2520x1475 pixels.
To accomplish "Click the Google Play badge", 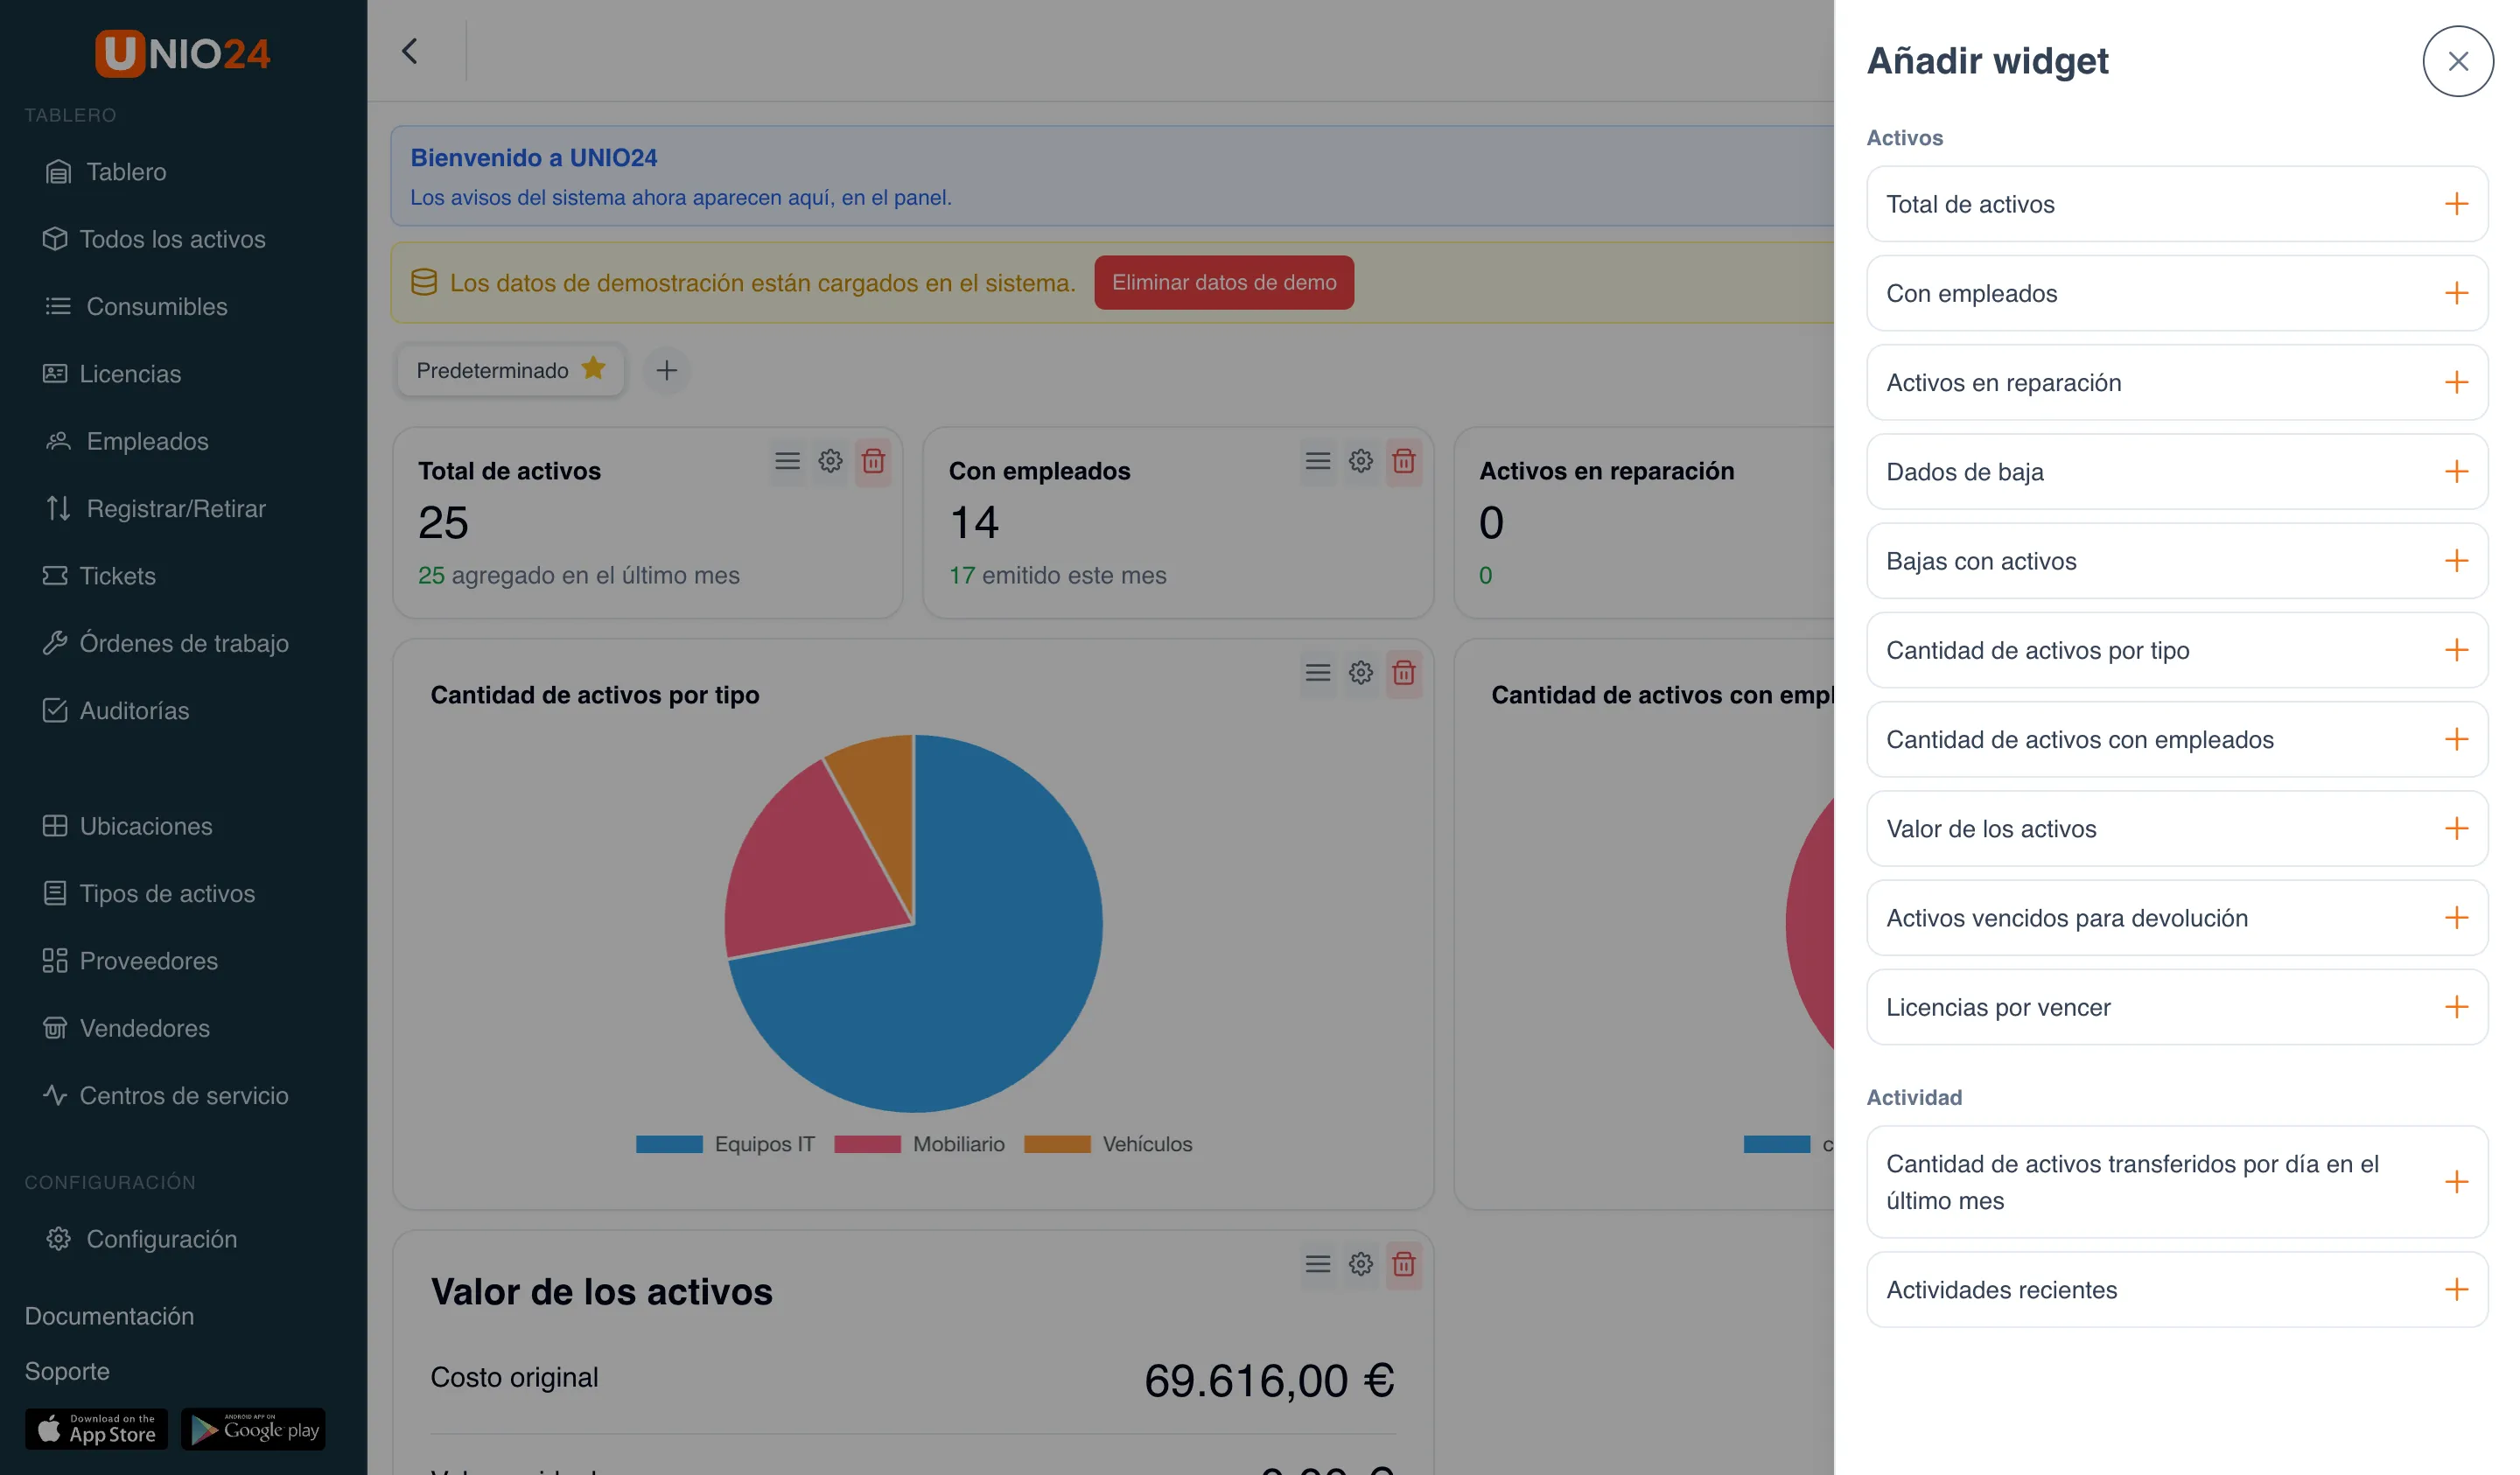I will (x=253, y=1429).
